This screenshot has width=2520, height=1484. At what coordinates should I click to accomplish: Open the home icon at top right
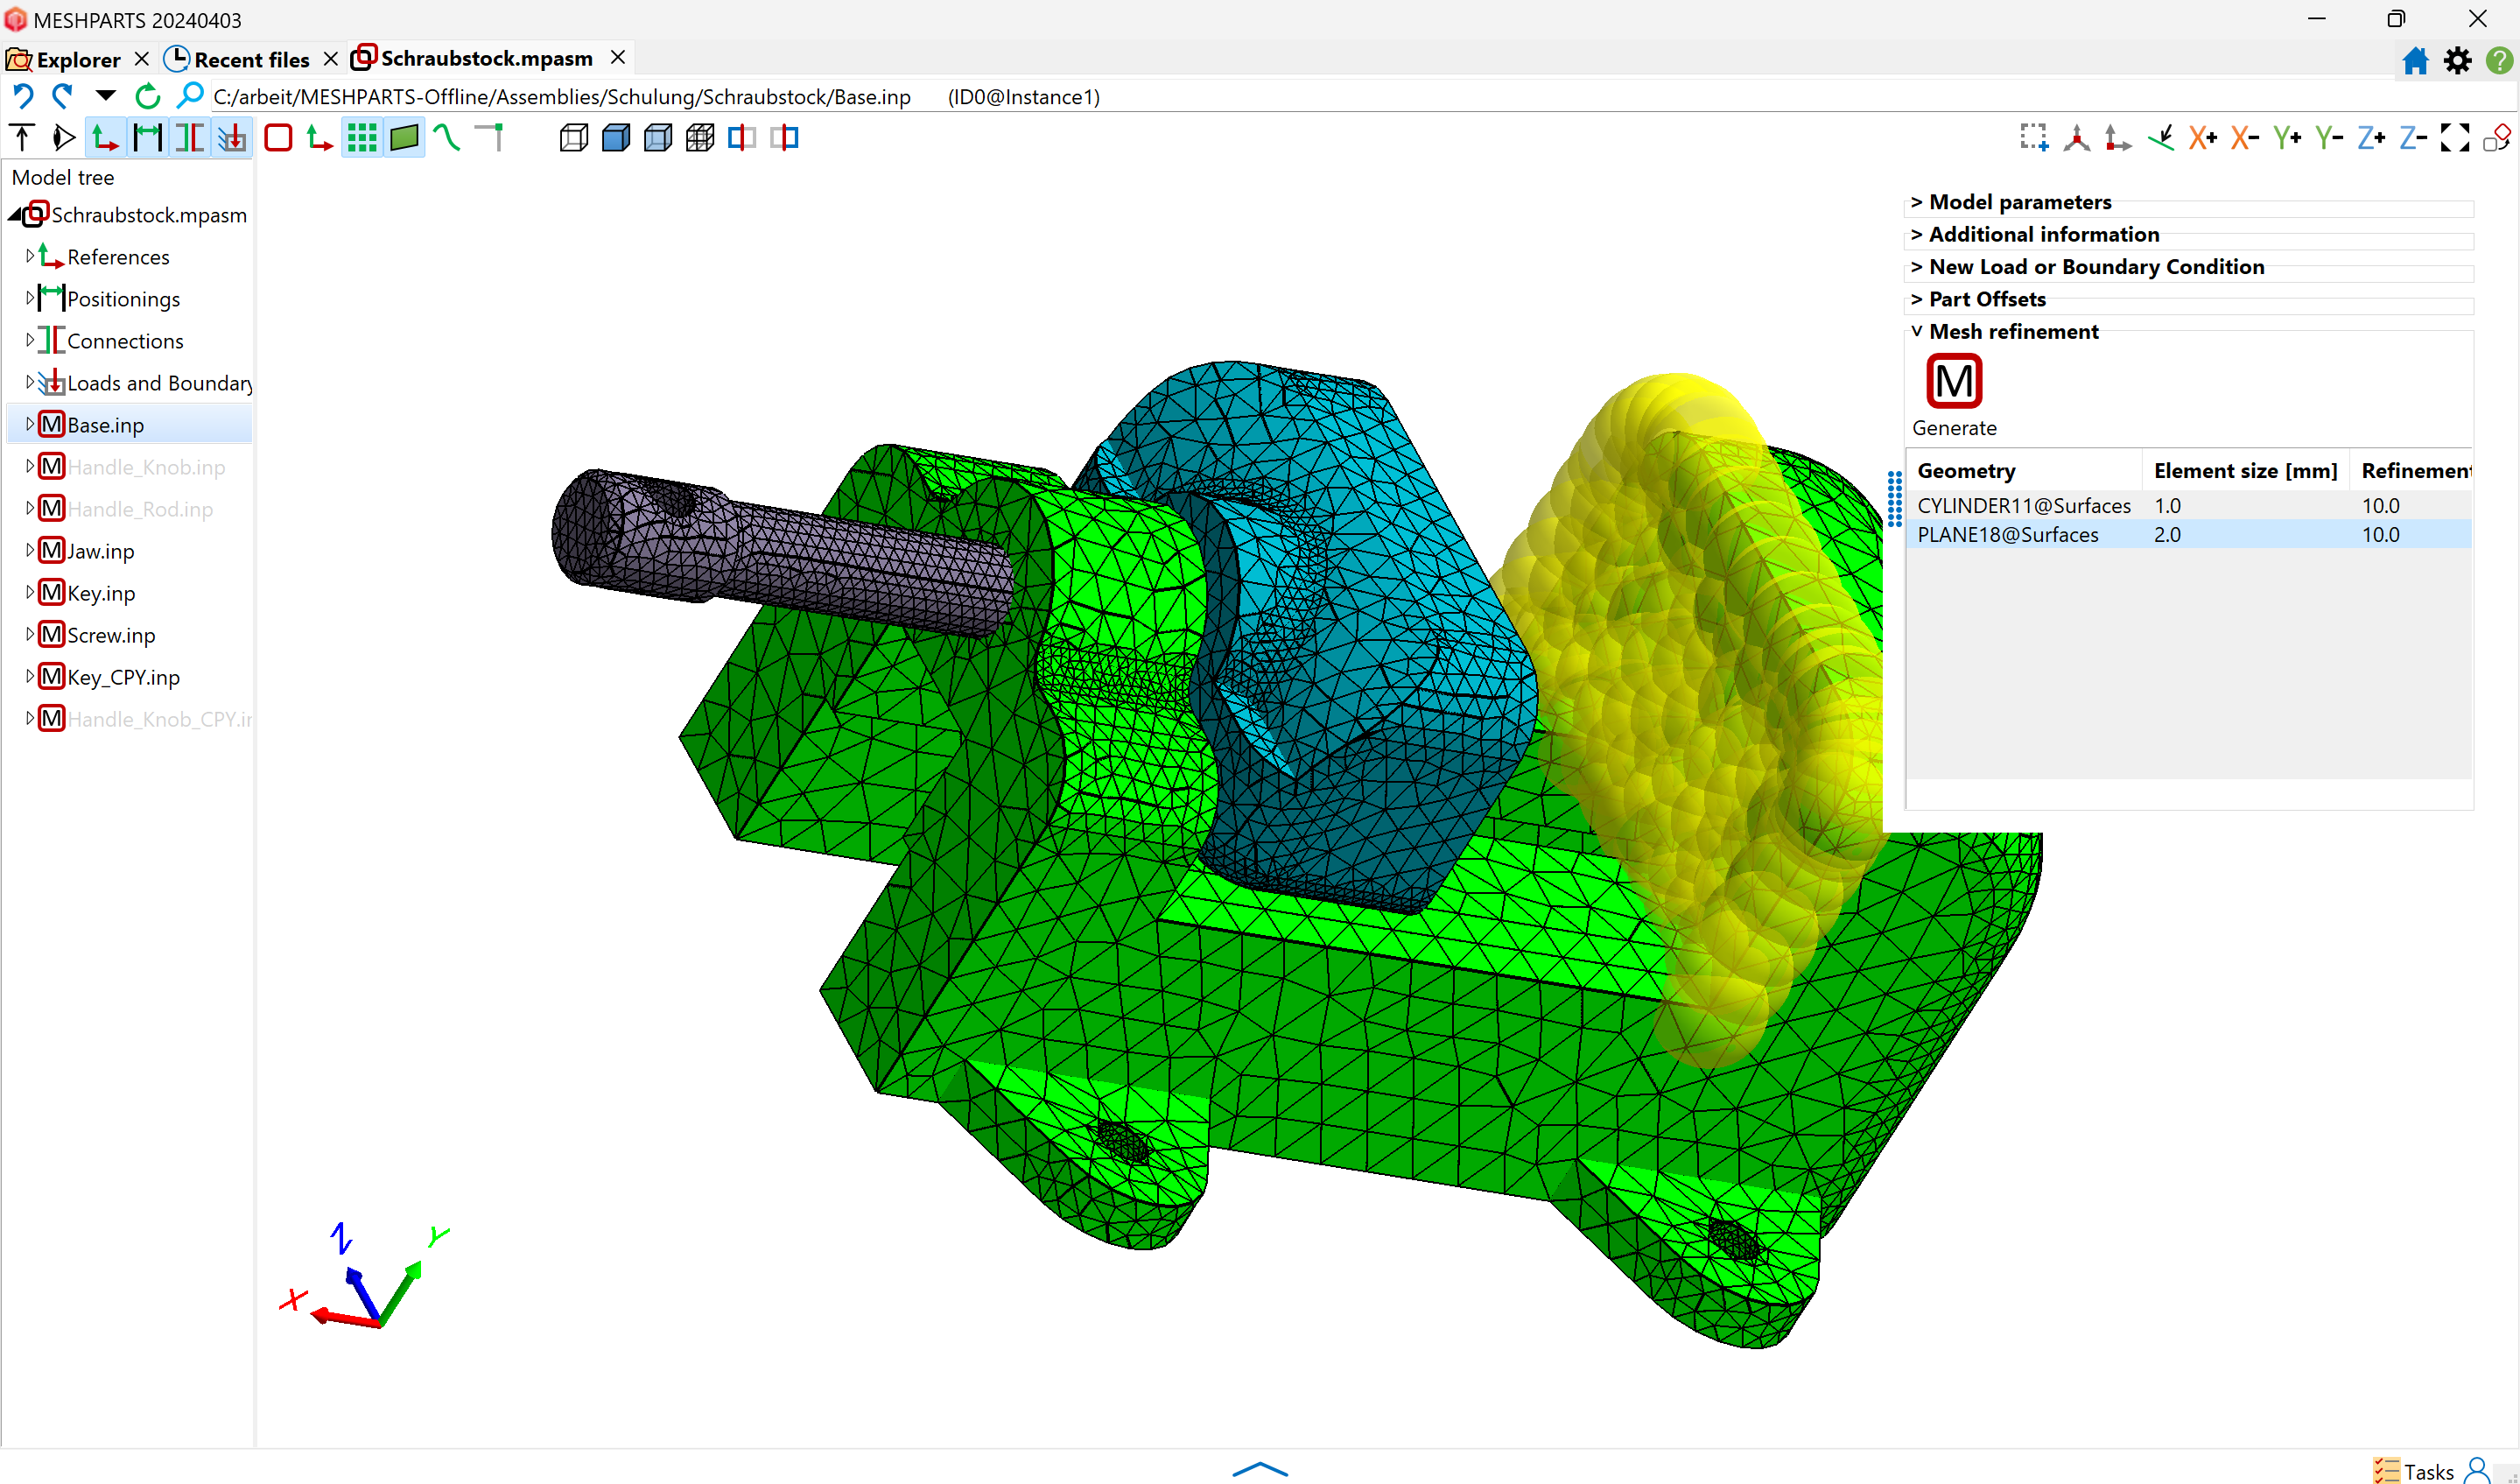(x=2415, y=60)
